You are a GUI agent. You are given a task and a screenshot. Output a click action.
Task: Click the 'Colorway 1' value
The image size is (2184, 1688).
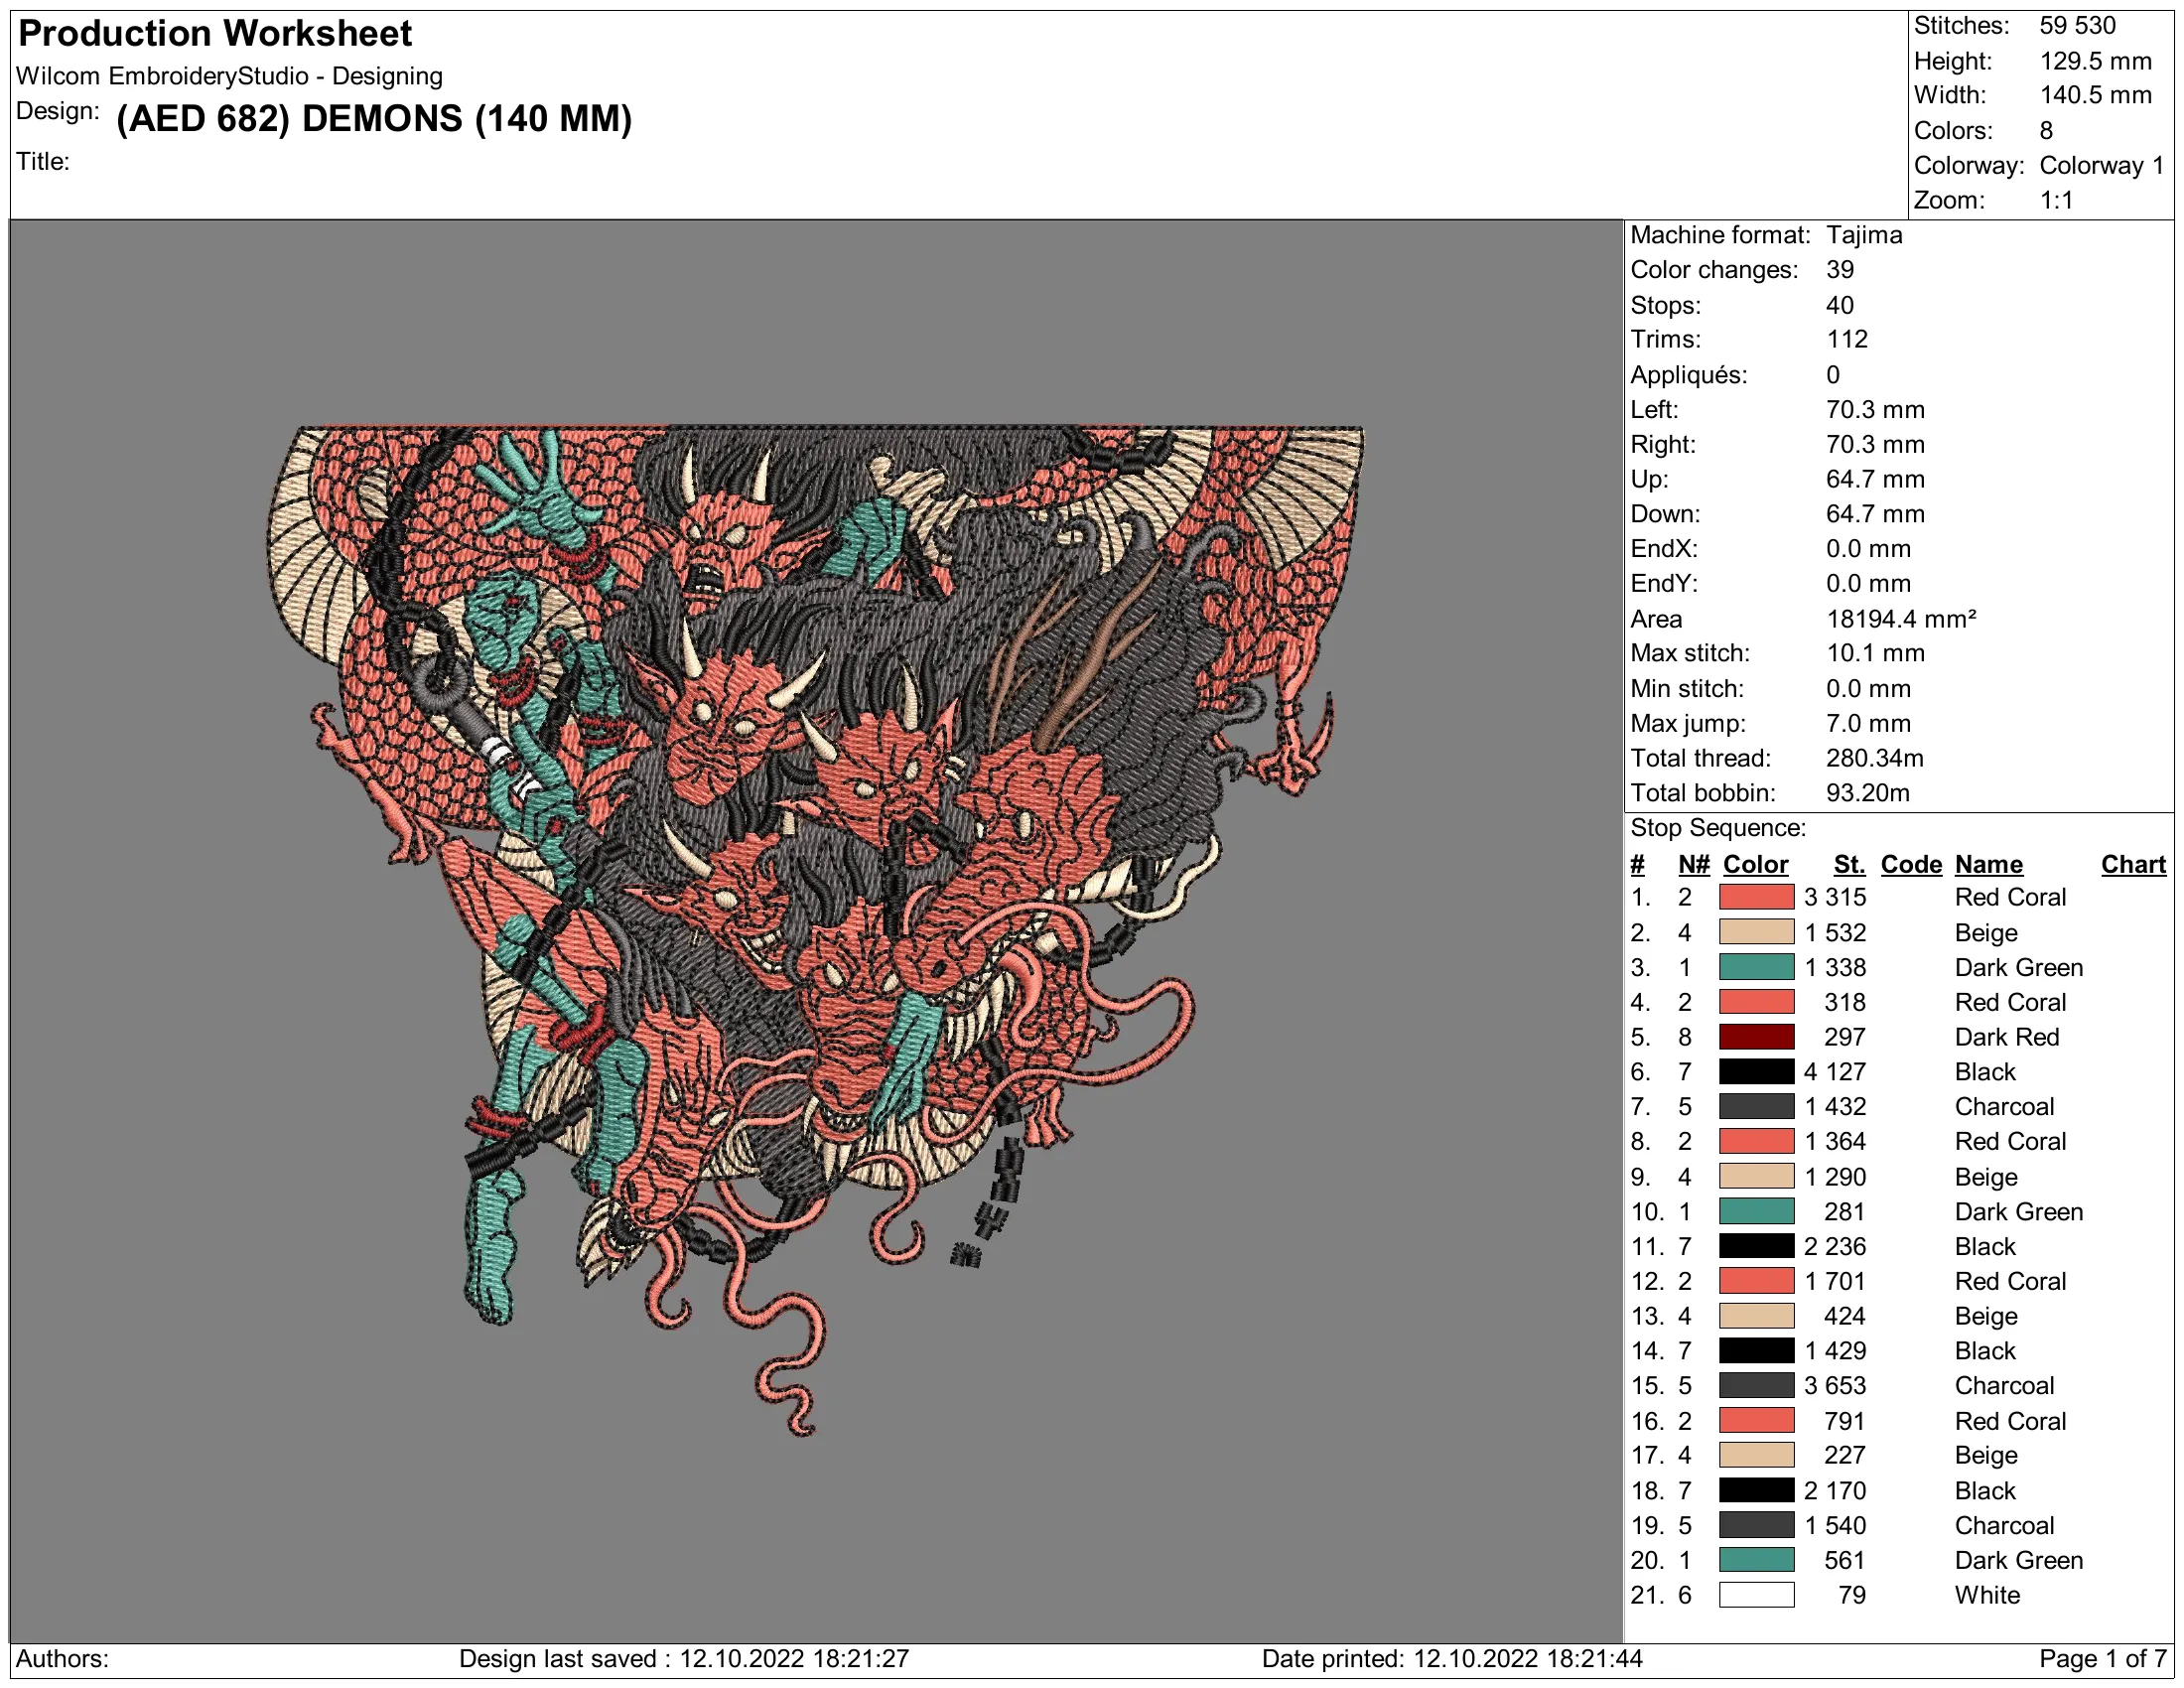(2102, 165)
